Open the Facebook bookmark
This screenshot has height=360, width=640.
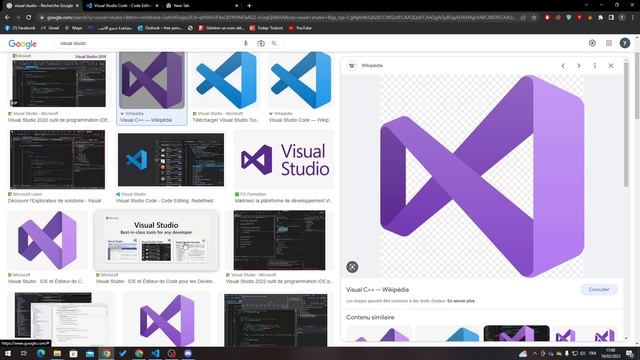pos(20,28)
